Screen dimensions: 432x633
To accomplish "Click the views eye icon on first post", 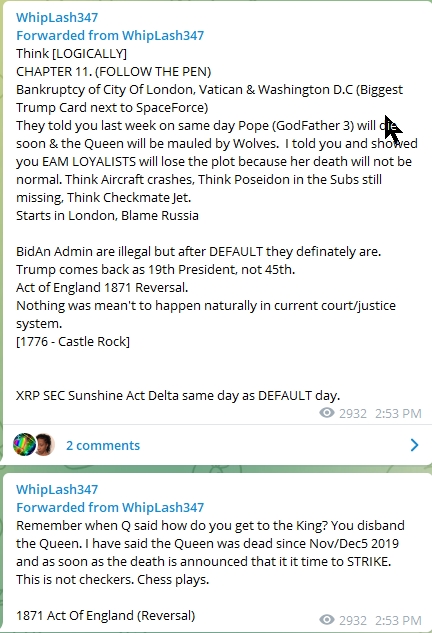I will pos(327,413).
